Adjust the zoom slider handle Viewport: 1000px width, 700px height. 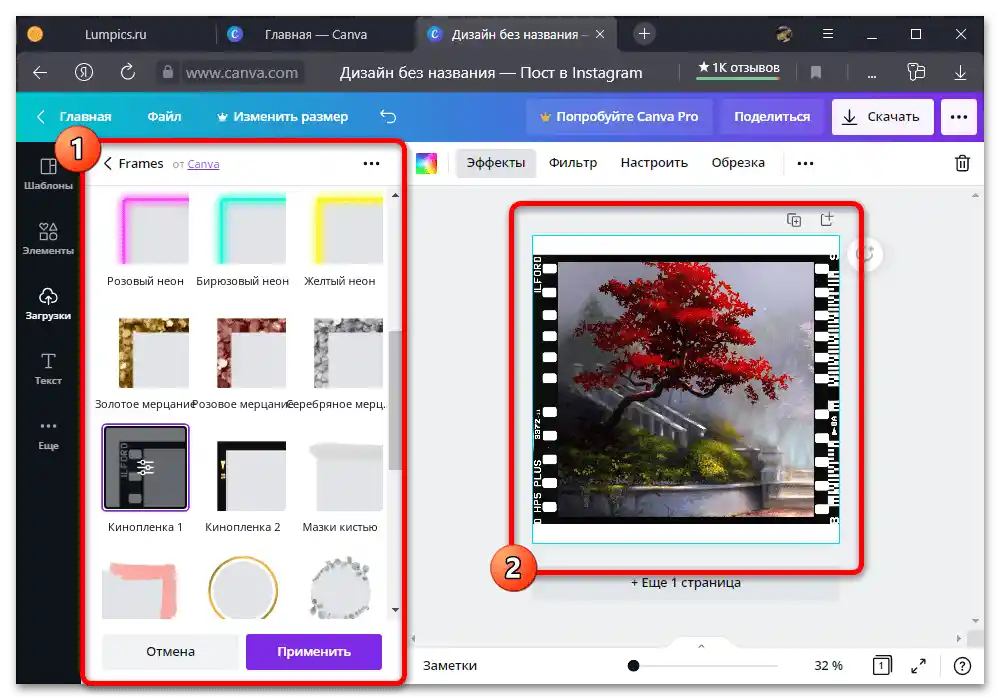(633, 666)
